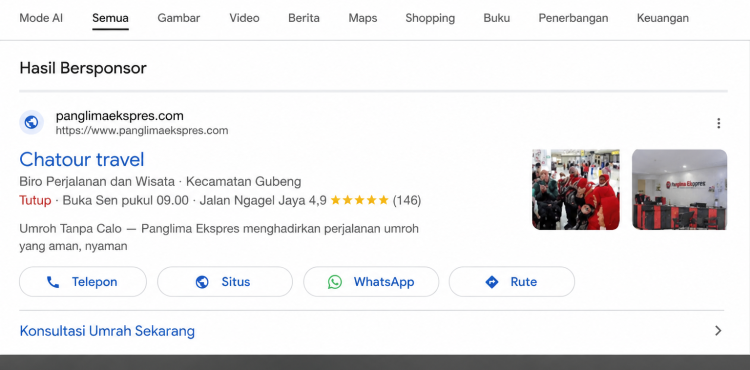Expand the chevron beside Konsultasi Umrah Sekarang
Screen dimensions: 750x370
click(x=718, y=331)
